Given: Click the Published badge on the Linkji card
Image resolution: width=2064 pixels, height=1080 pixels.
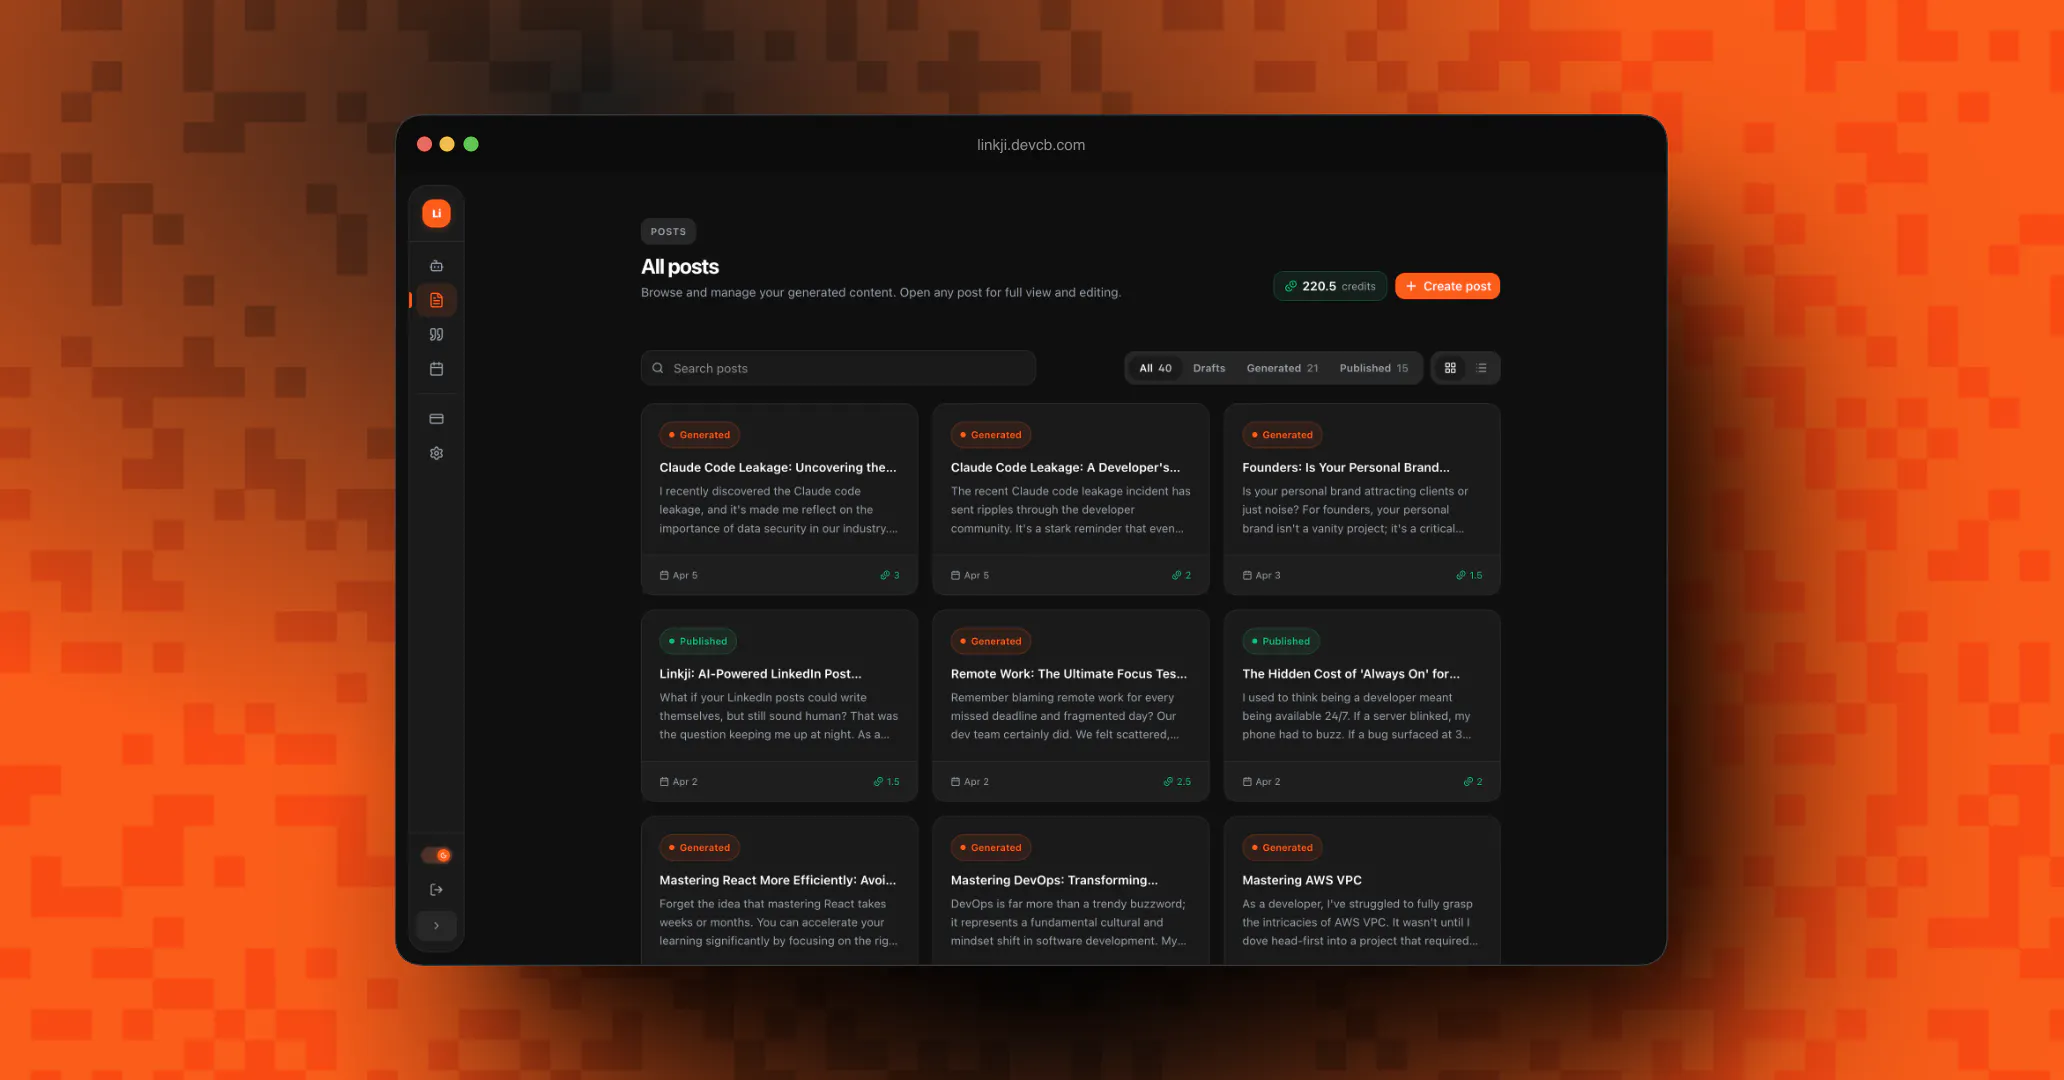Looking at the screenshot, I should pyautogui.click(x=698, y=641).
